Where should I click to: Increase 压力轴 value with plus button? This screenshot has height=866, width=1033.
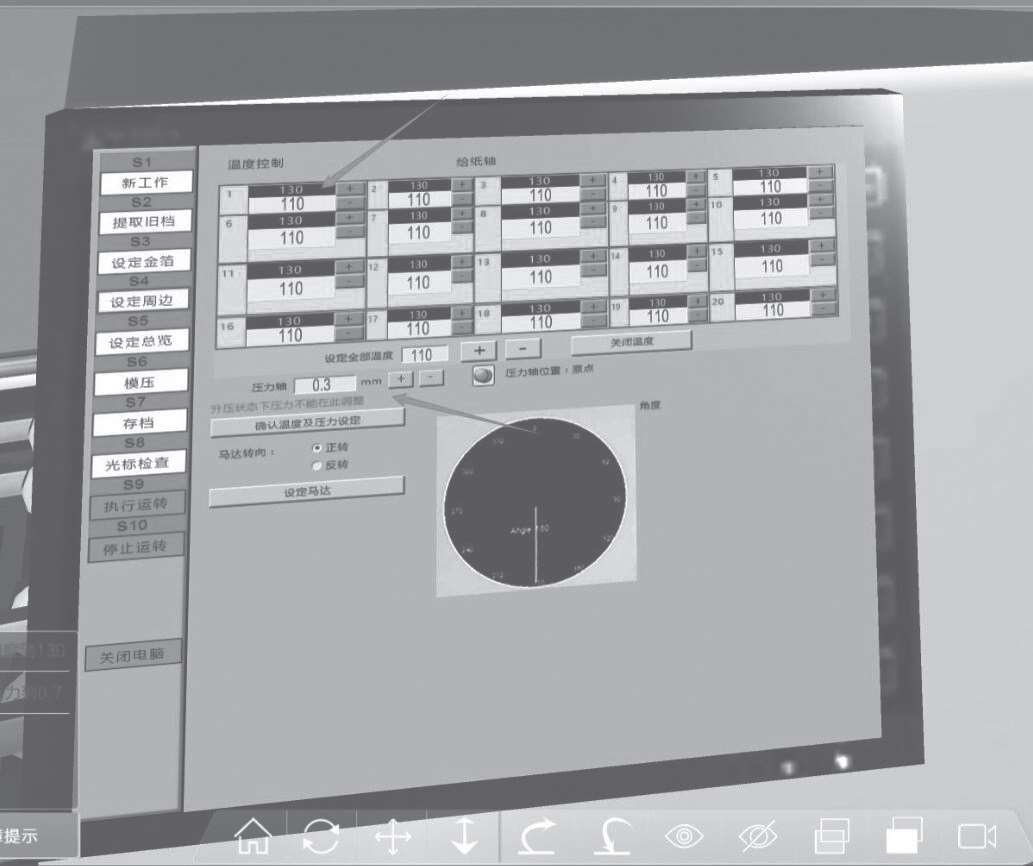coord(401,379)
